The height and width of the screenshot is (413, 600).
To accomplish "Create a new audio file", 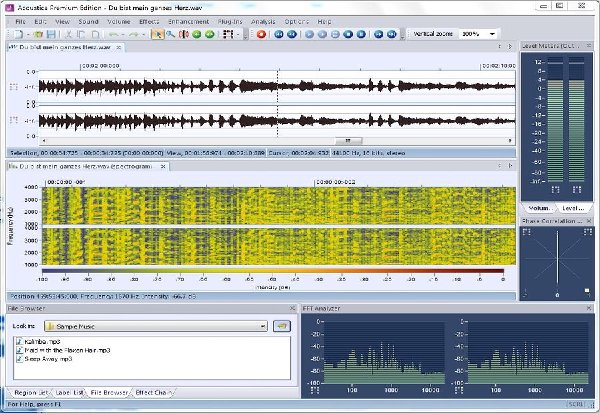I will tap(18, 34).
